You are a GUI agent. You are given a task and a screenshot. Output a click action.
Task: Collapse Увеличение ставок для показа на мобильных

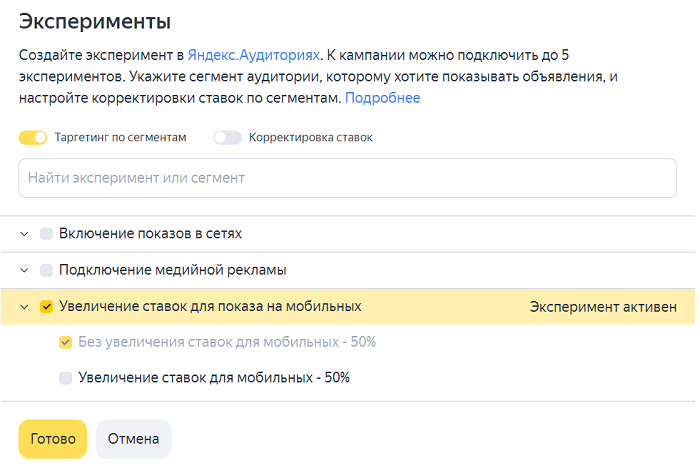click(25, 307)
